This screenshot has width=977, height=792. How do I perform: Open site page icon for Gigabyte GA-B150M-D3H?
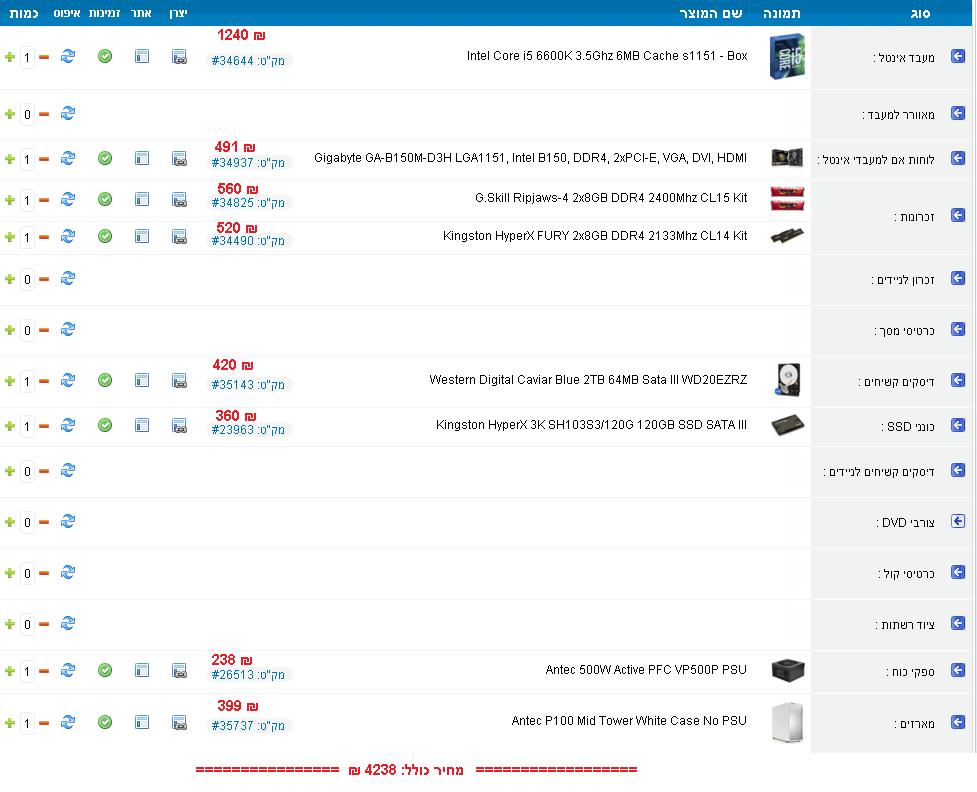pyautogui.click(x=142, y=158)
